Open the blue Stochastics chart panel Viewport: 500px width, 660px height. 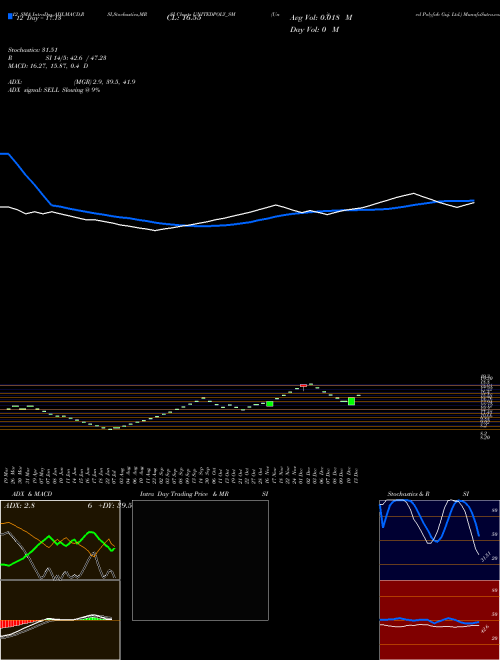click(x=439, y=540)
